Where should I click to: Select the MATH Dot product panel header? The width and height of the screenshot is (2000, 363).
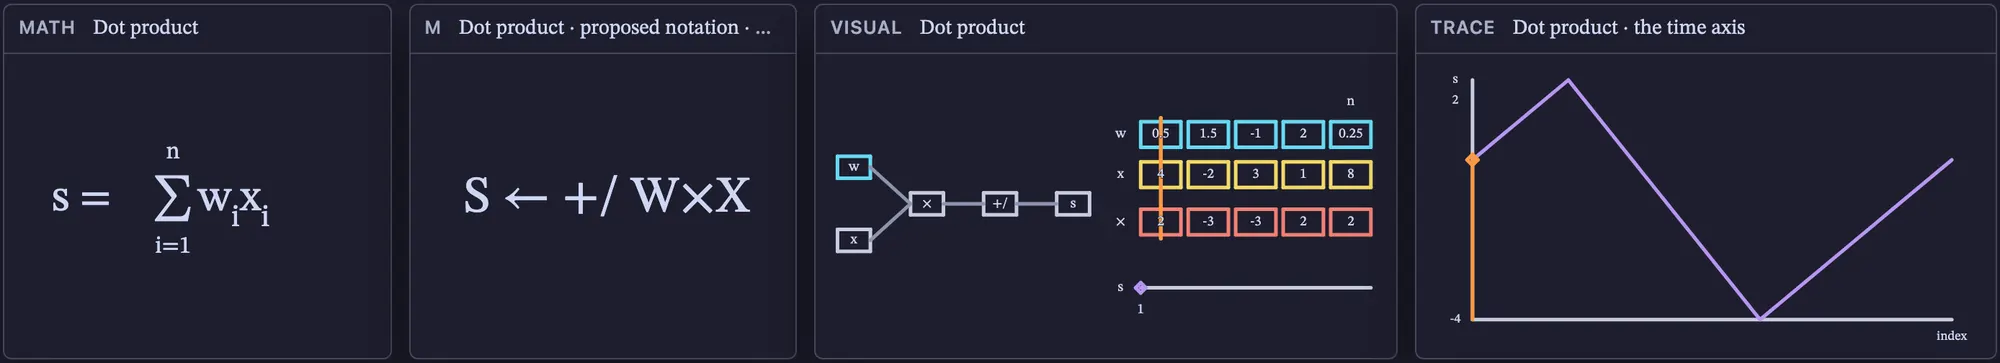(x=197, y=28)
